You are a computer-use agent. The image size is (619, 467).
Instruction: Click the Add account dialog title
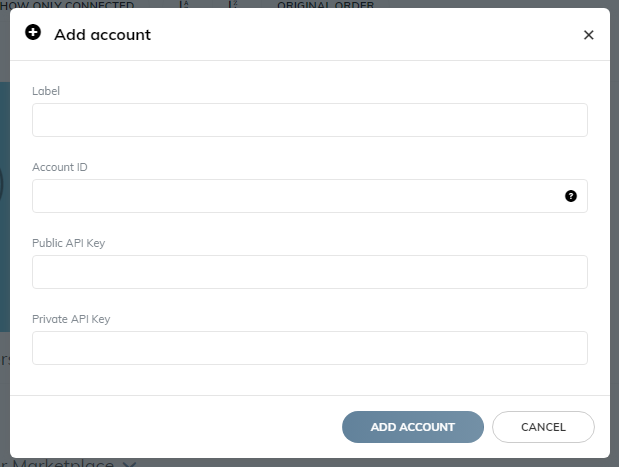coord(102,35)
